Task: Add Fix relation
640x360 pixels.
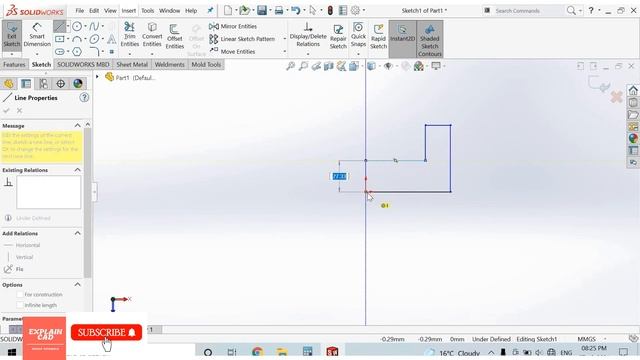Action: (x=14, y=269)
